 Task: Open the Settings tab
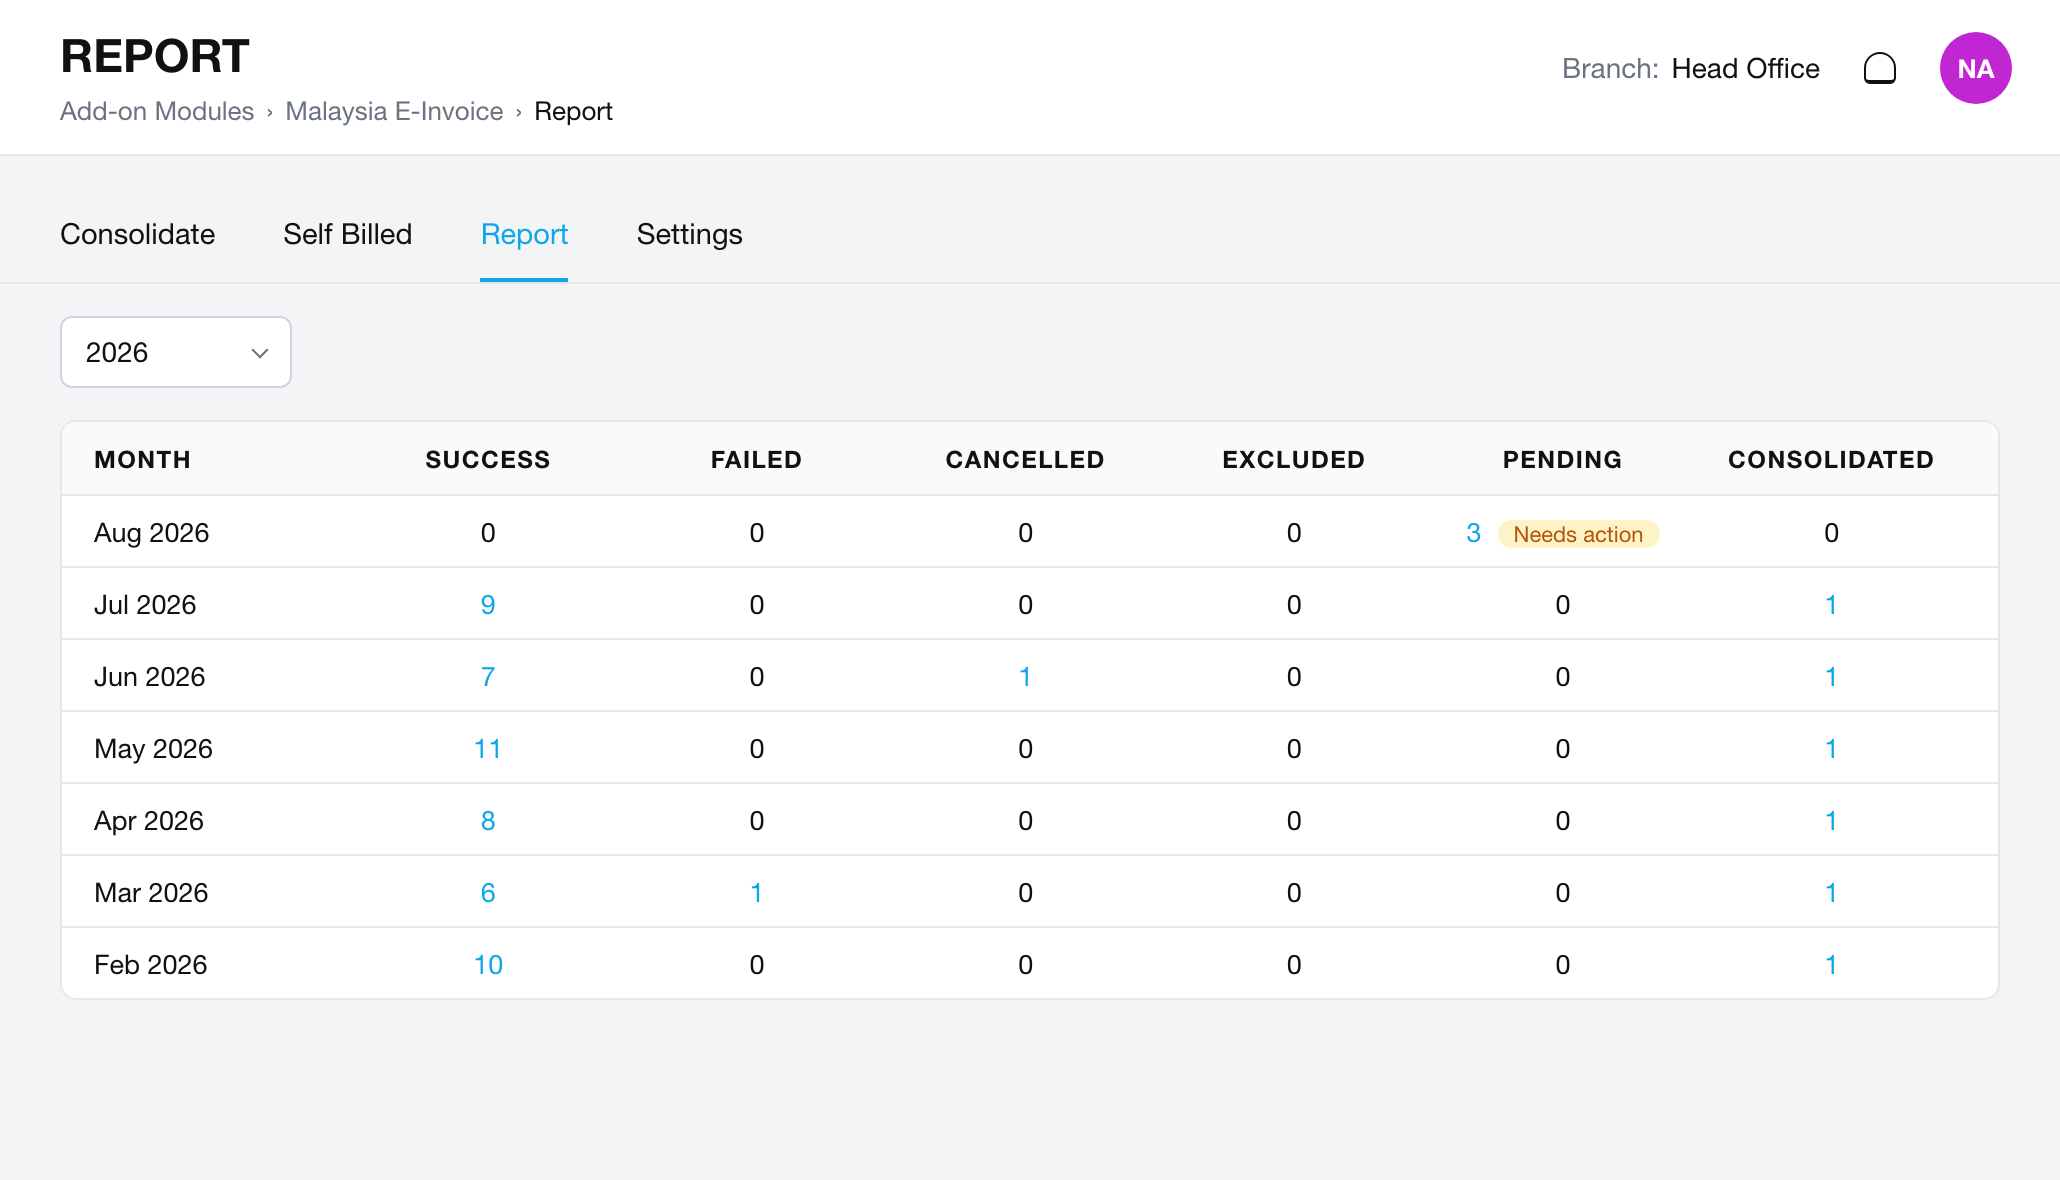click(690, 234)
